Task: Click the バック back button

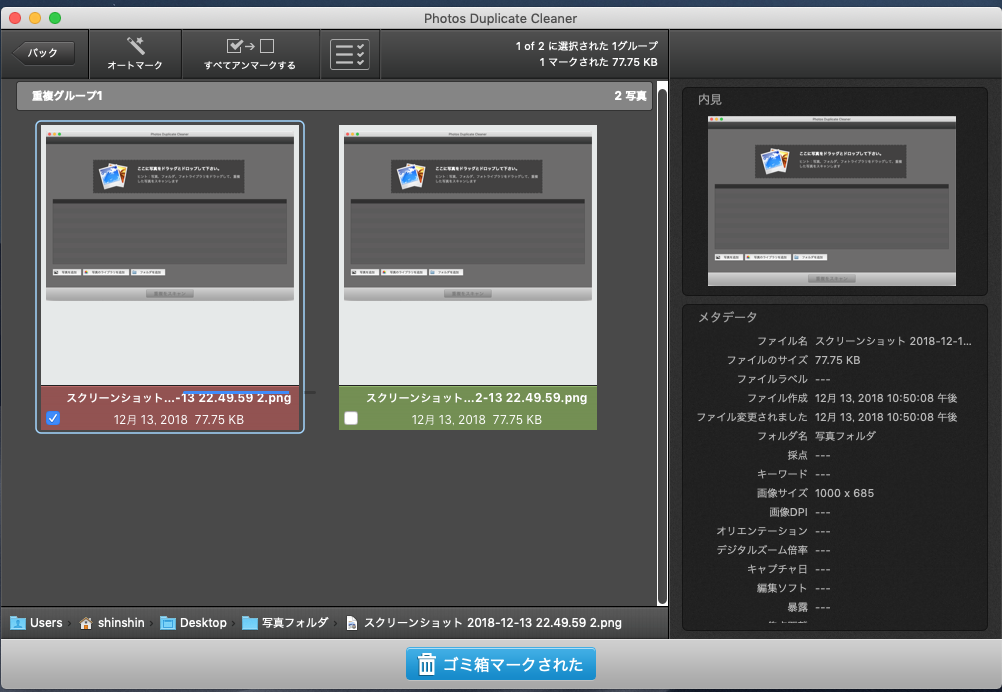Action: pos(43,53)
